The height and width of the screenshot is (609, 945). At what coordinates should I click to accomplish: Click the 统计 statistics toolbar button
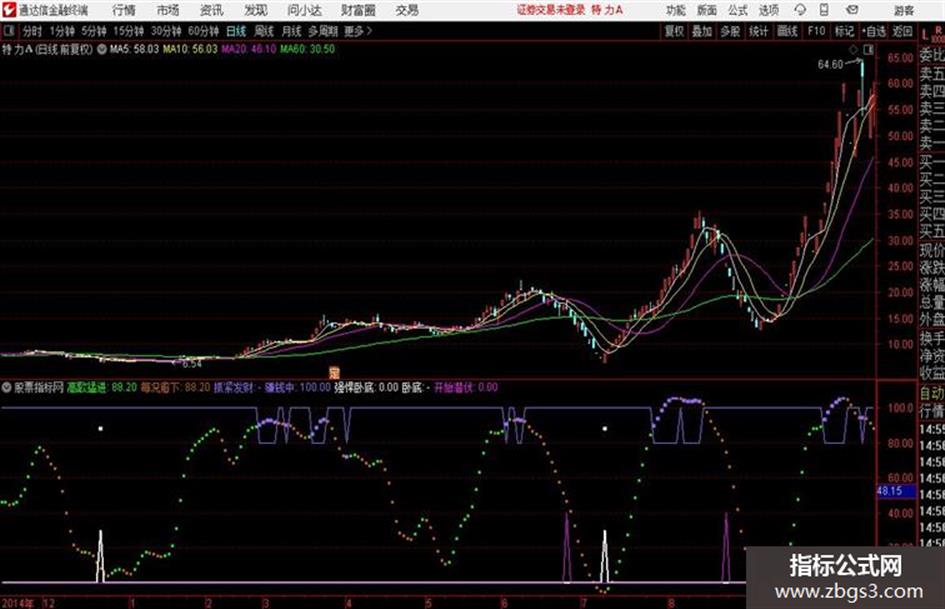pos(759,31)
